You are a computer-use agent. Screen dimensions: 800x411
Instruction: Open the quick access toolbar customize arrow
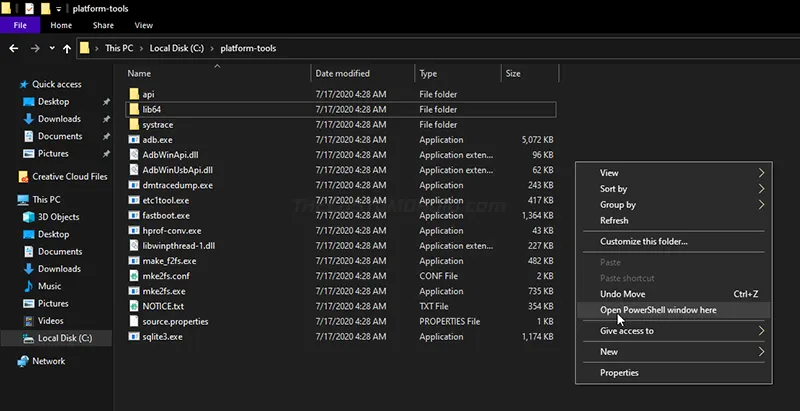[x=59, y=9]
